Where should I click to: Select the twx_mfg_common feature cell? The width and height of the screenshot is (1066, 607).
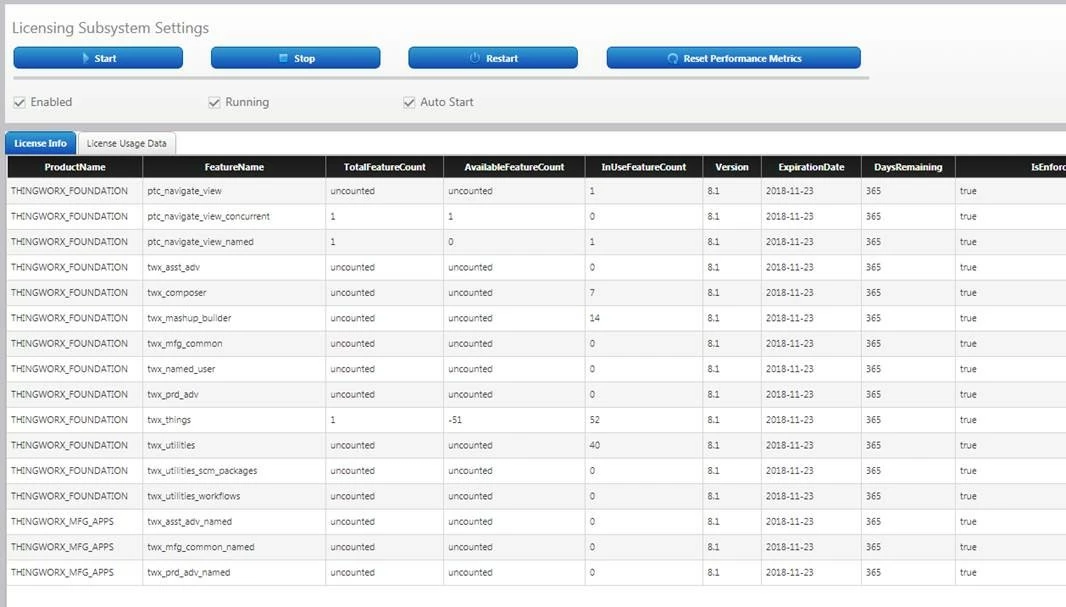[234, 343]
